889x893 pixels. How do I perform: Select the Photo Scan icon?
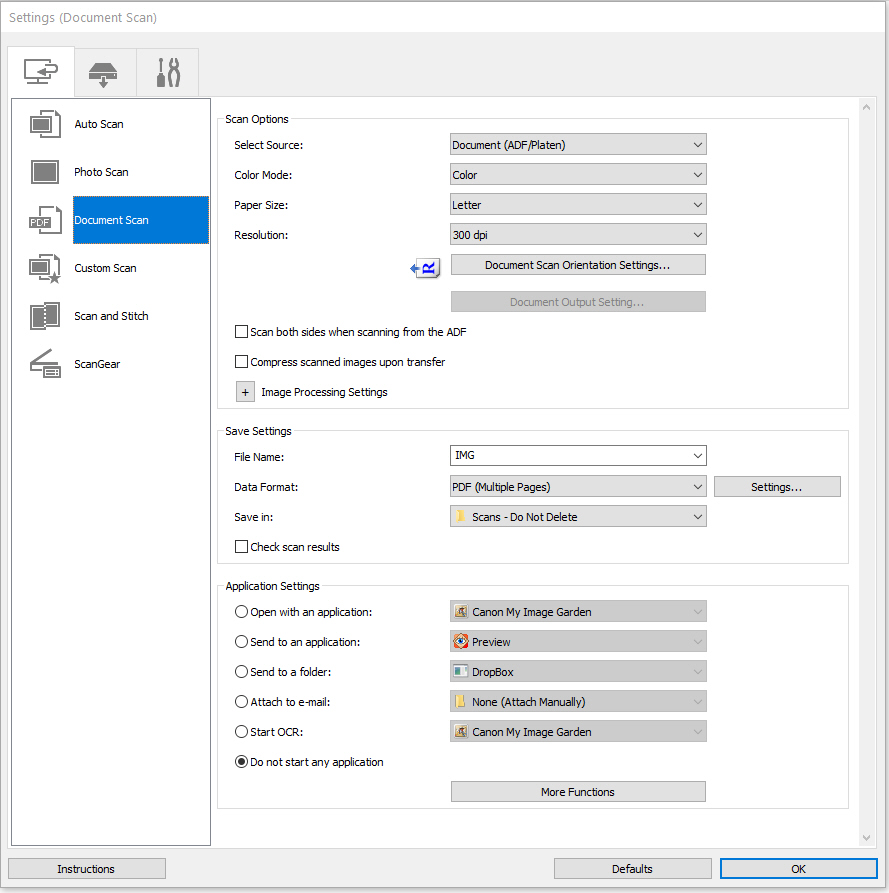point(45,172)
